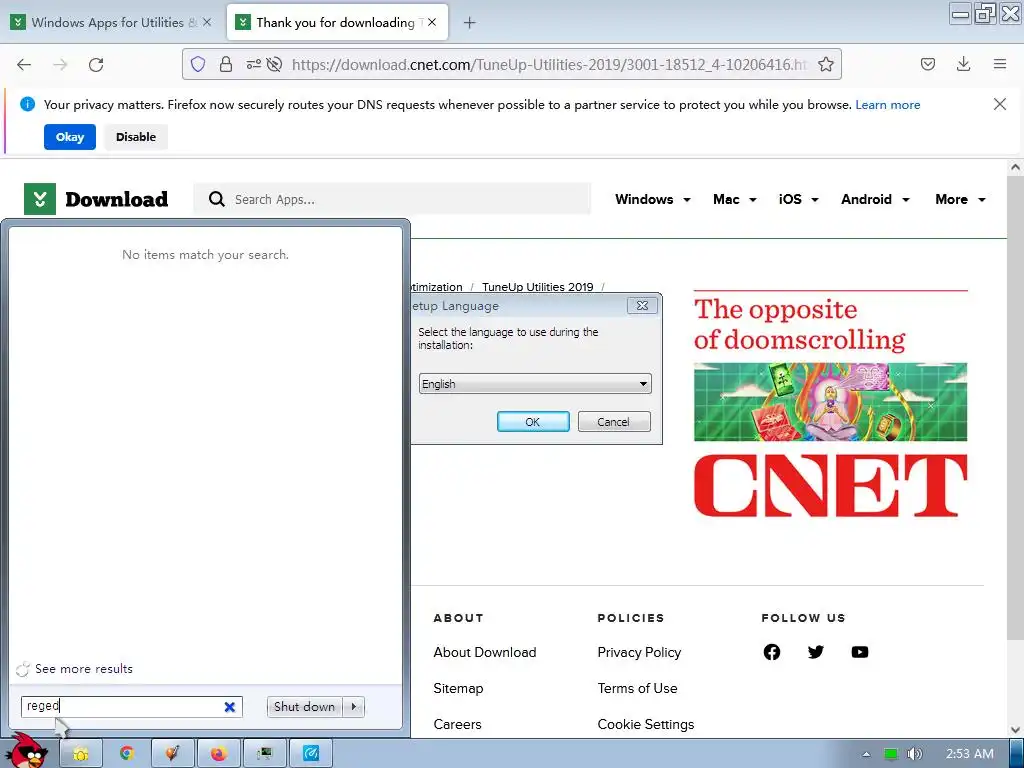Open the Save to Pocket icon
Screen dimensions: 1024x768
point(927,64)
